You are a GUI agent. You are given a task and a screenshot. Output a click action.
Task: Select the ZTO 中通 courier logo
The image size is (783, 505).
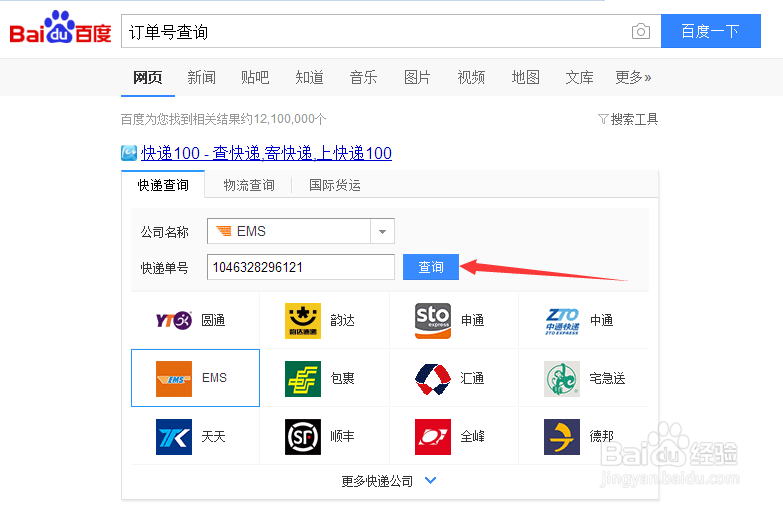click(x=562, y=321)
